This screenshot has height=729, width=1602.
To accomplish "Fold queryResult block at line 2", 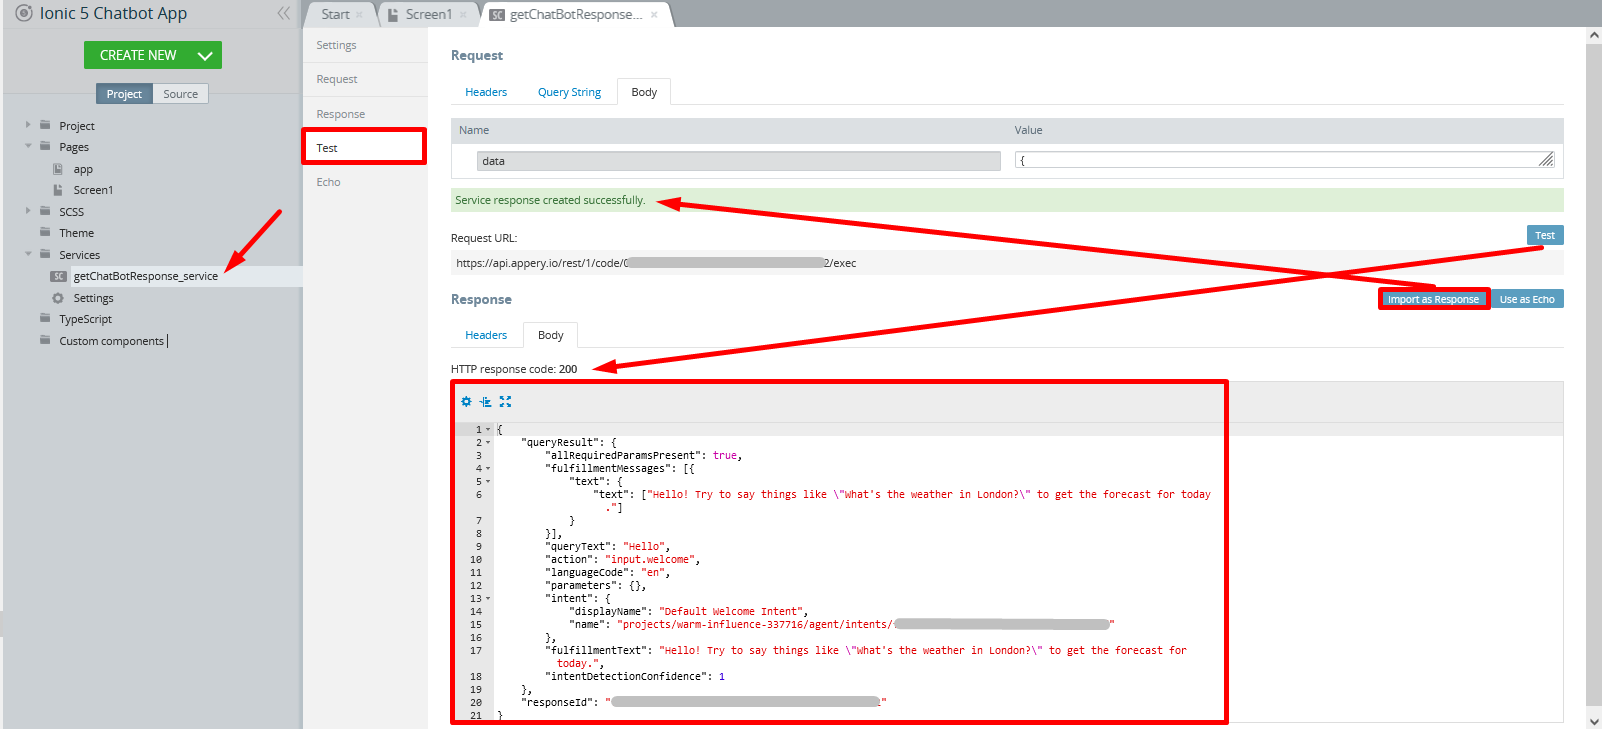I will pyautogui.click(x=488, y=442).
